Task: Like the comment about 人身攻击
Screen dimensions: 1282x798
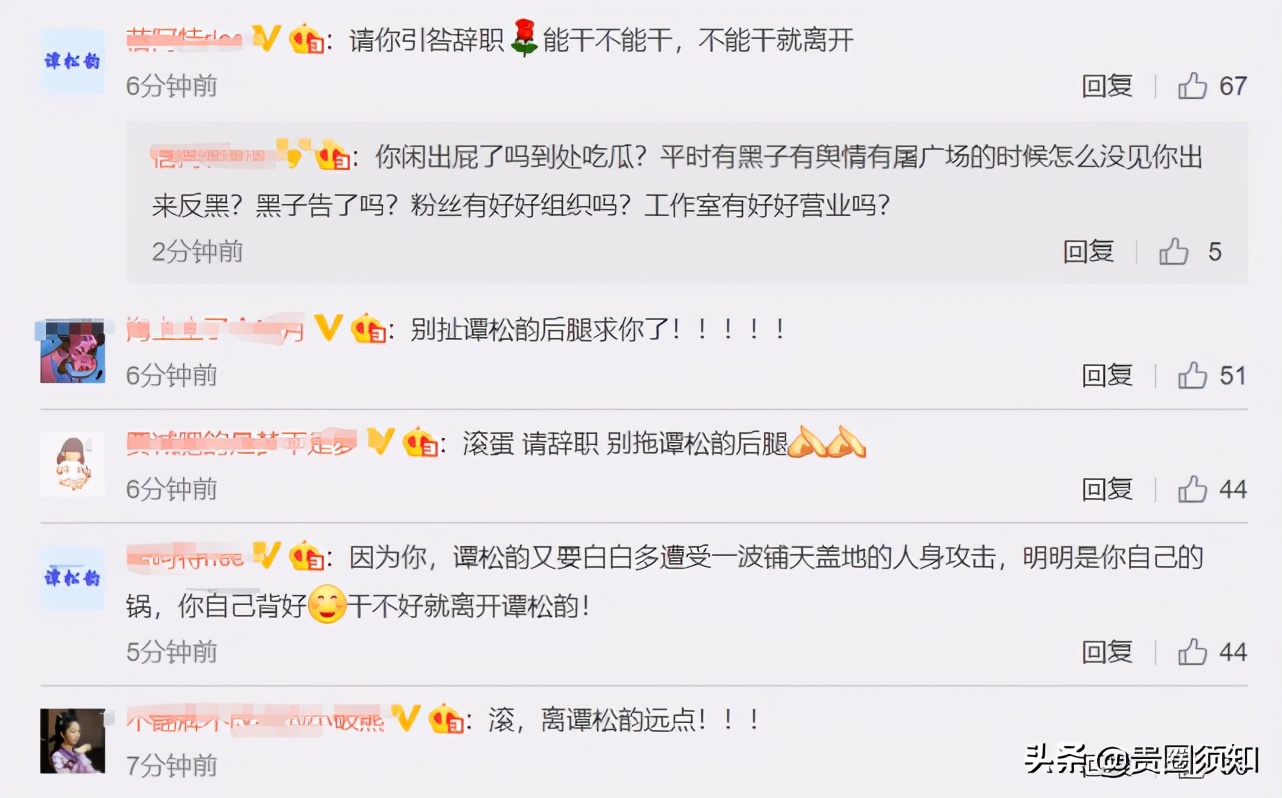Action: click(1192, 652)
